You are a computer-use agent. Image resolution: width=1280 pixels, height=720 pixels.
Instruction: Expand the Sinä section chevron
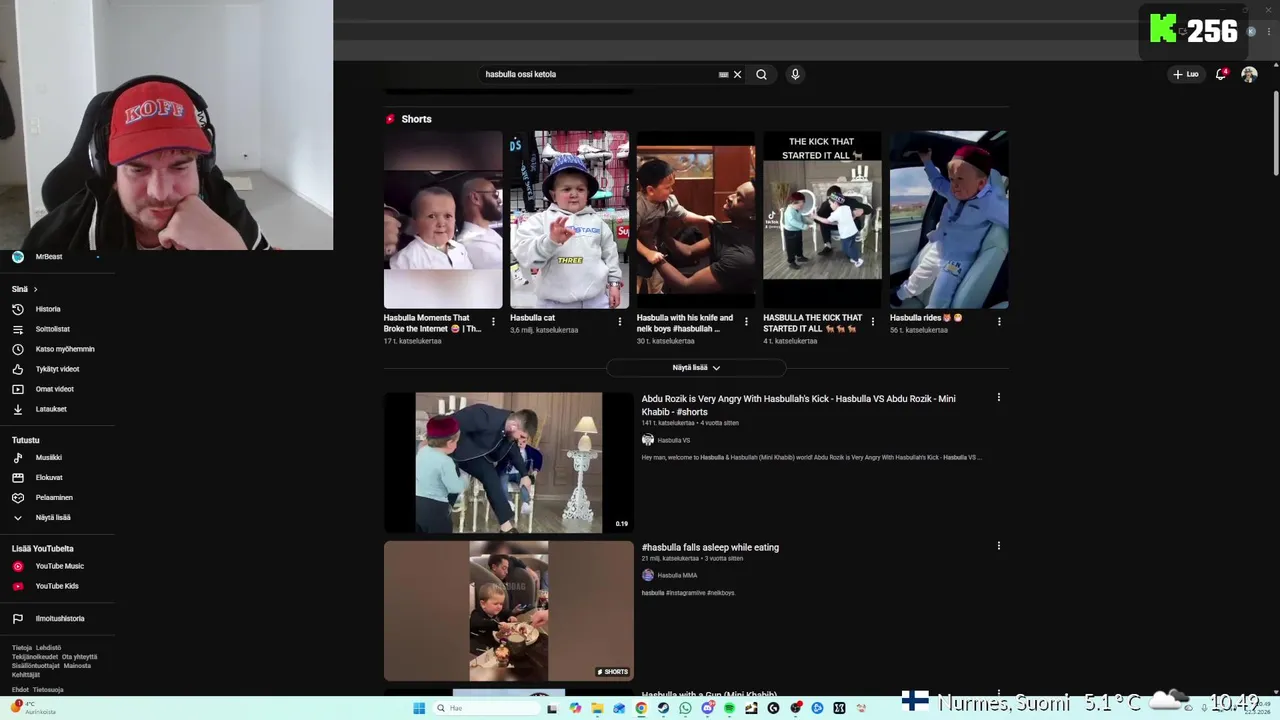(x=35, y=289)
